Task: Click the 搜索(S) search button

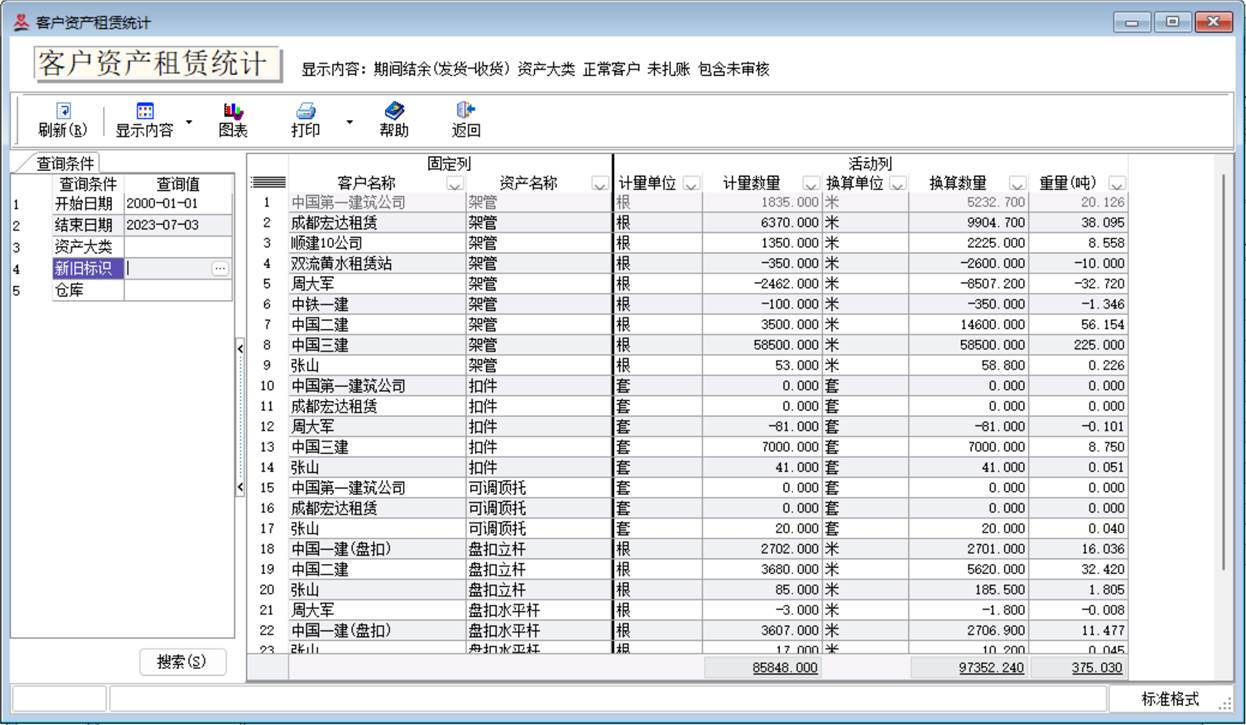Action: [x=182, y=662]
